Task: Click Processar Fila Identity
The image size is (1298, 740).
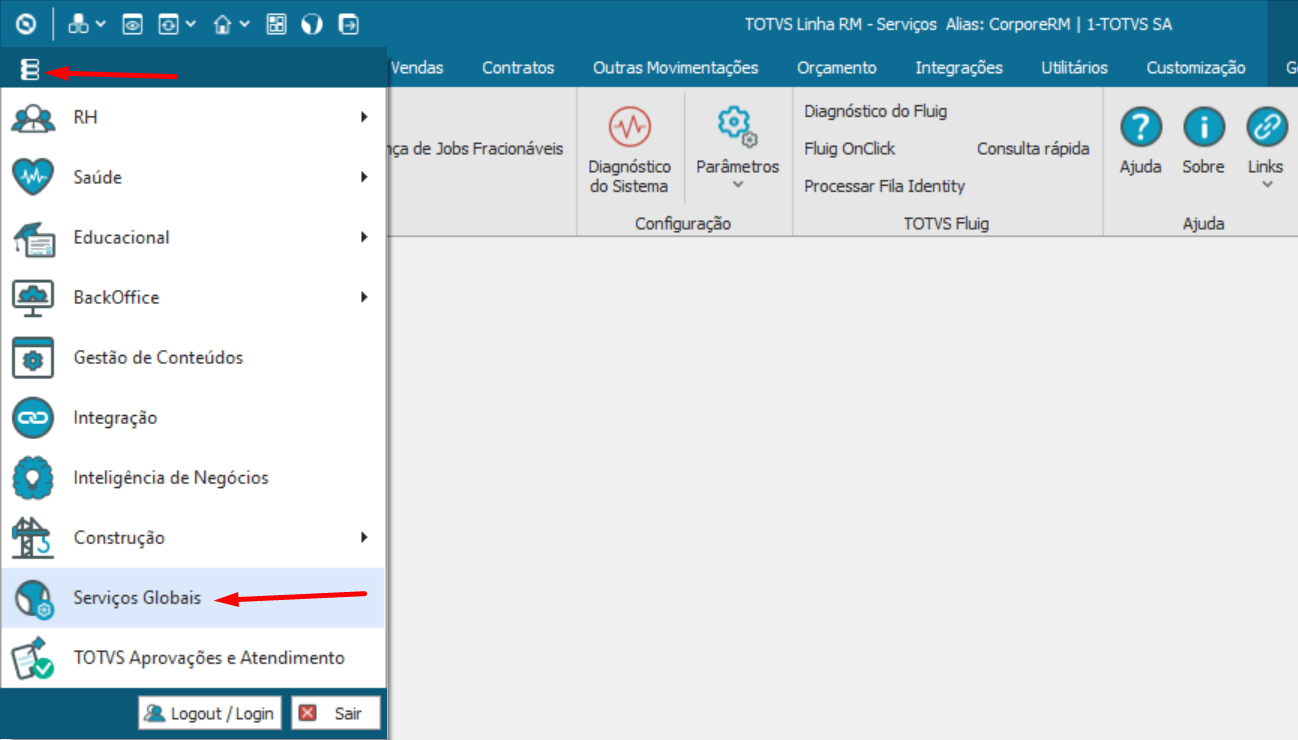Action: [885, 186]
